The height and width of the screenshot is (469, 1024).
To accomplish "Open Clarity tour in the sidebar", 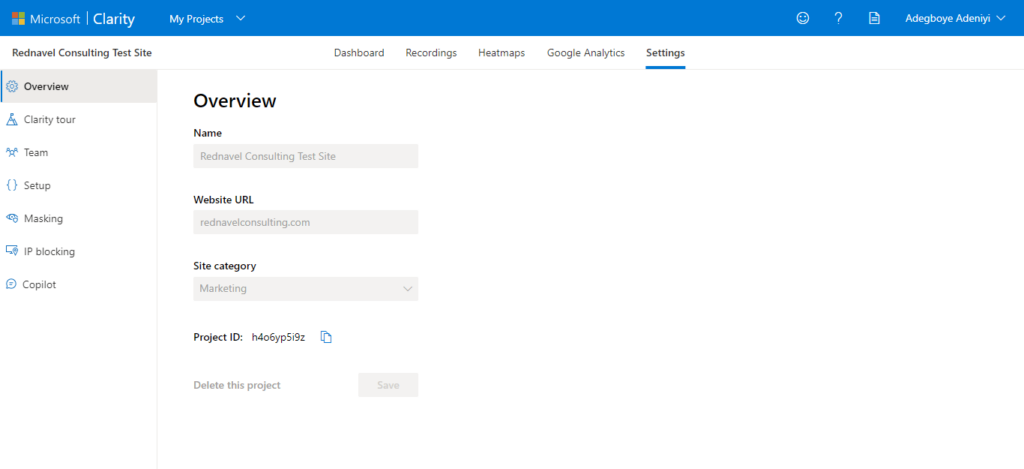I will coord(78,120).
